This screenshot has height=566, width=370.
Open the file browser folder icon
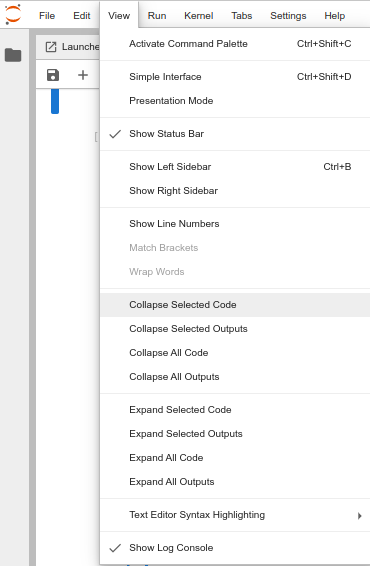[13, 55]
